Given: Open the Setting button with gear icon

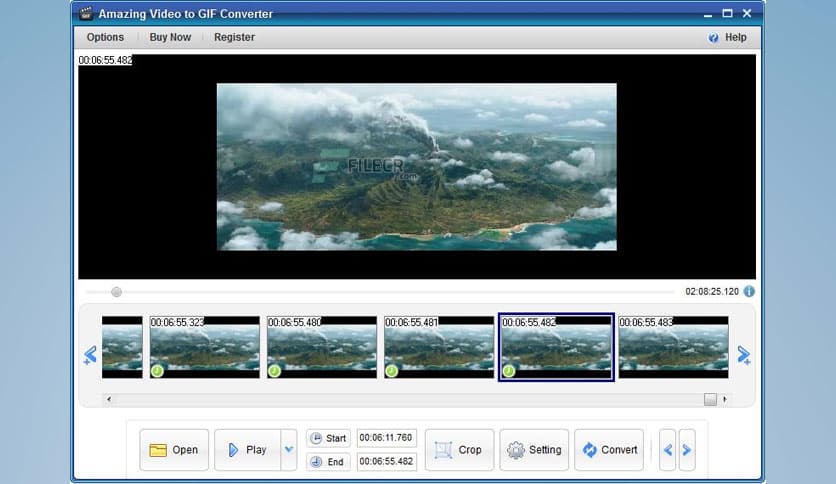Looking at the screenshot, I should pyautogui.click(x=534, y=450).
